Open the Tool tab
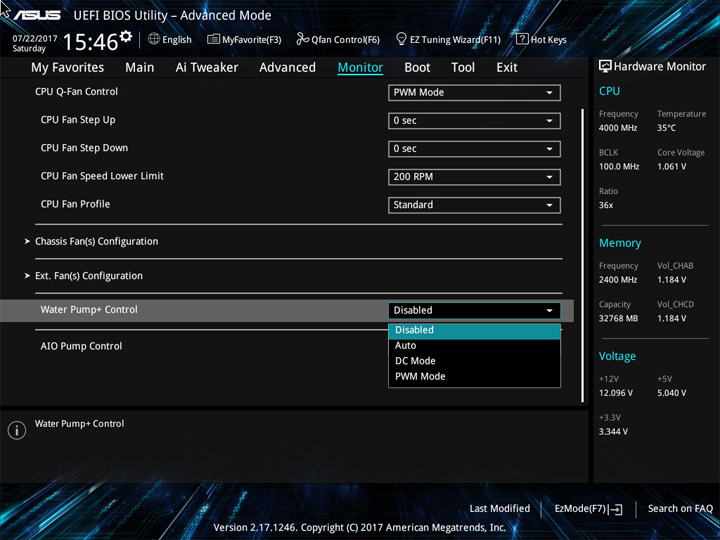 463,68
